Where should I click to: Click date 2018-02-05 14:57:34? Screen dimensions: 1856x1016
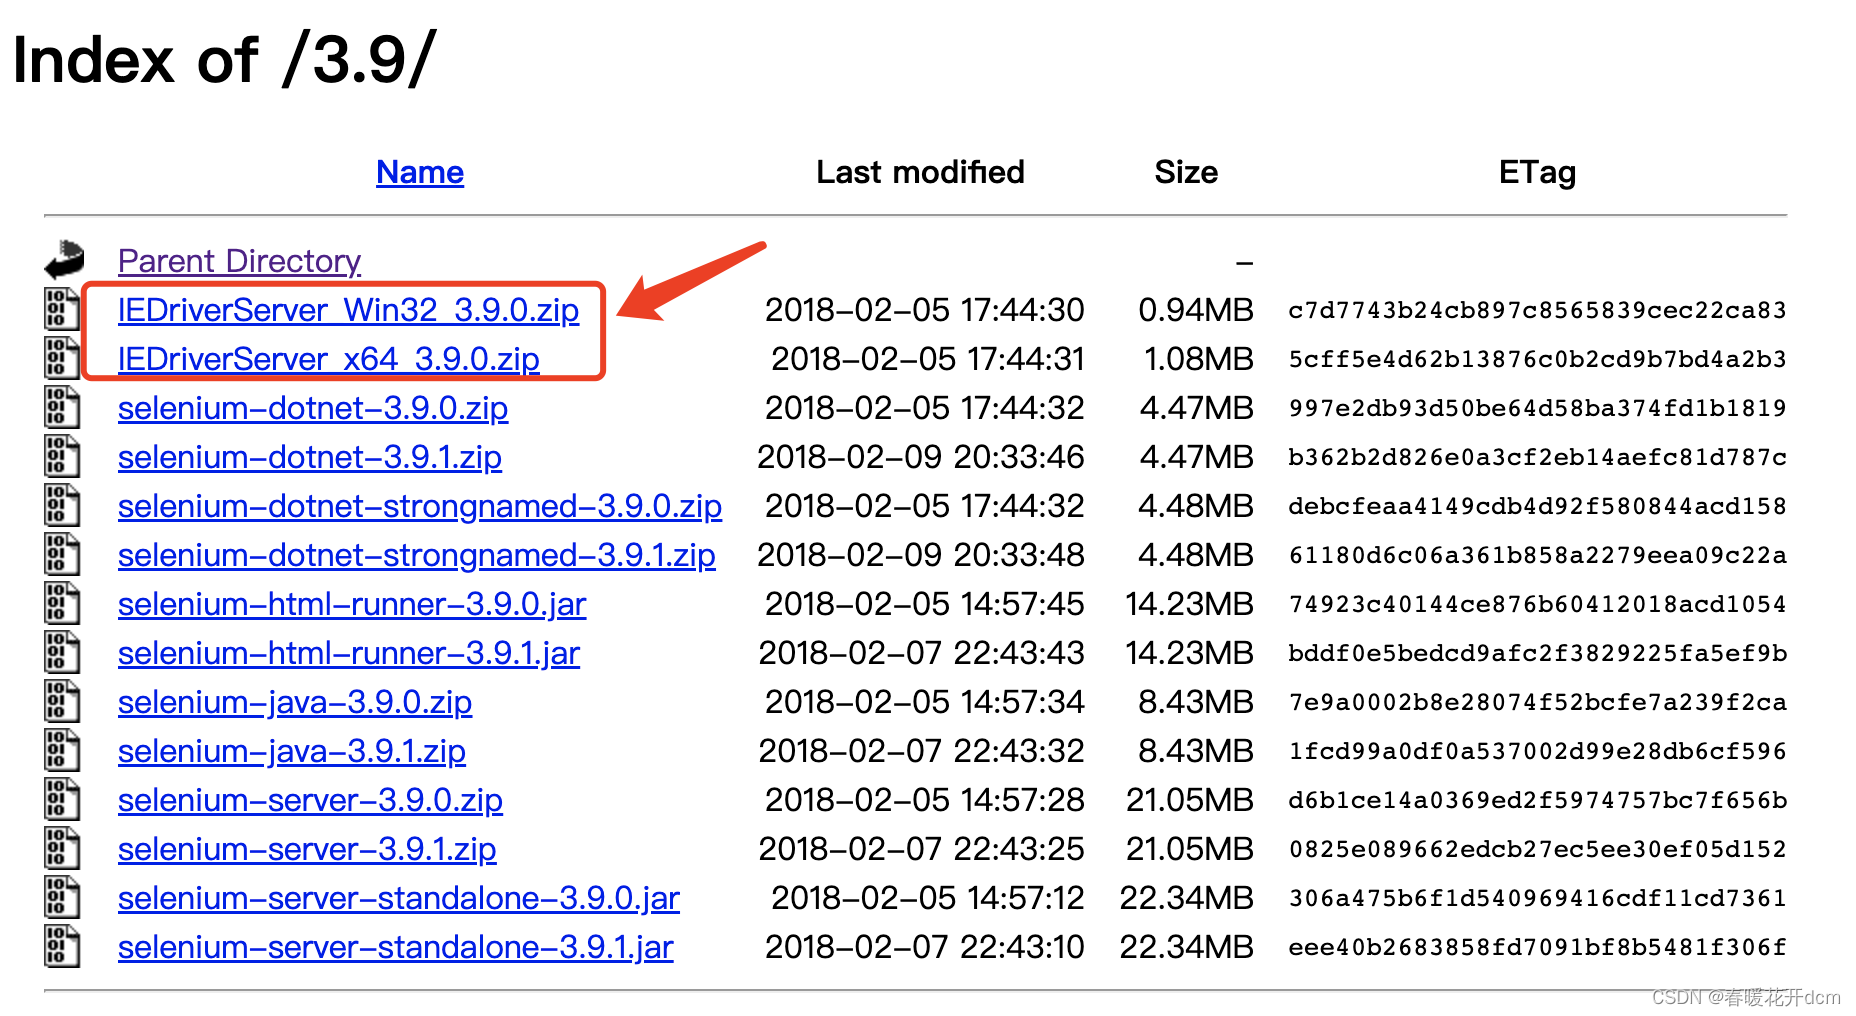925,702
